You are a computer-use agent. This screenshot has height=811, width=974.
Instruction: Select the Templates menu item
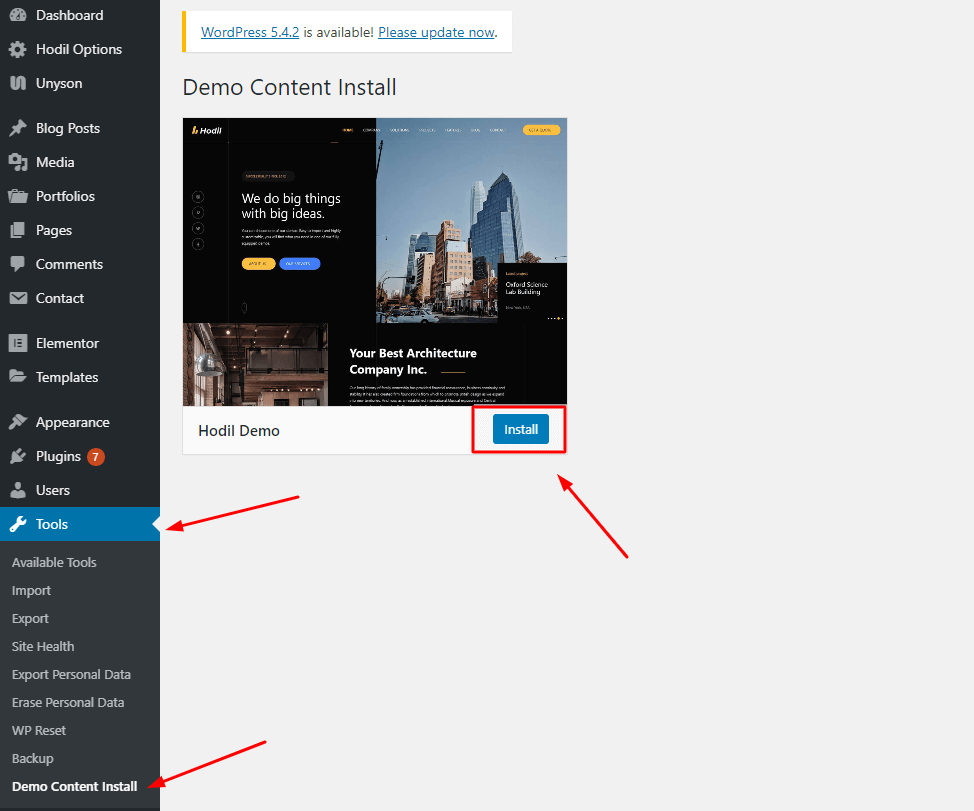pos(67,377)
